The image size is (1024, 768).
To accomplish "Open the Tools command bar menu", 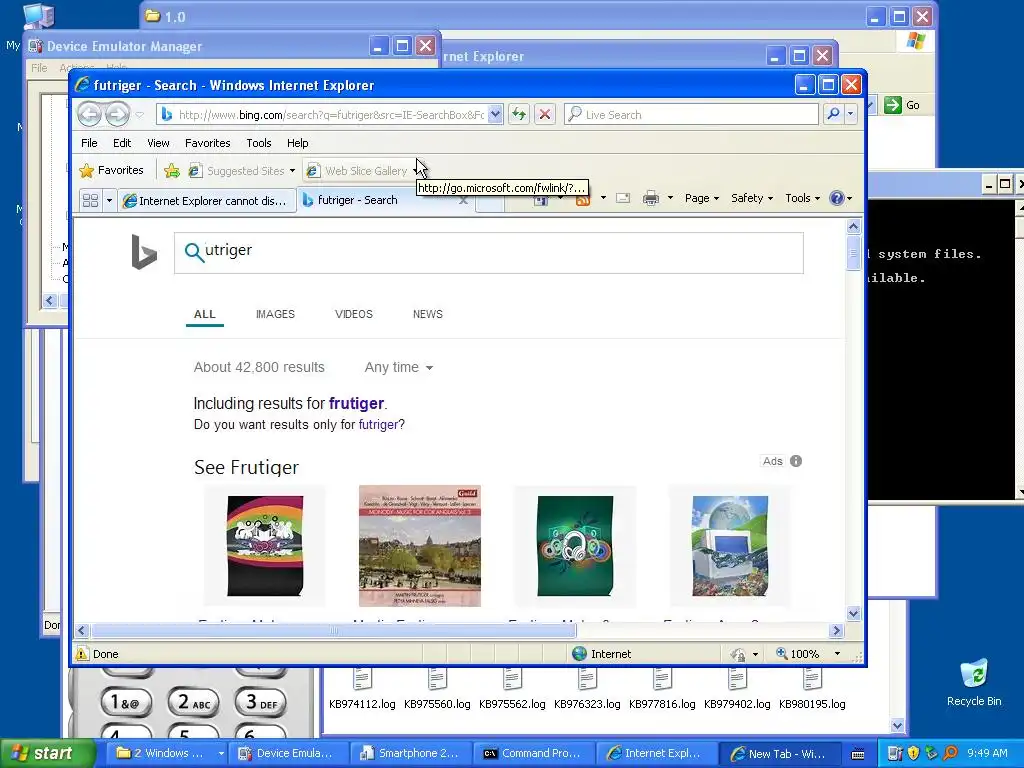I will (x=802, y=198).
